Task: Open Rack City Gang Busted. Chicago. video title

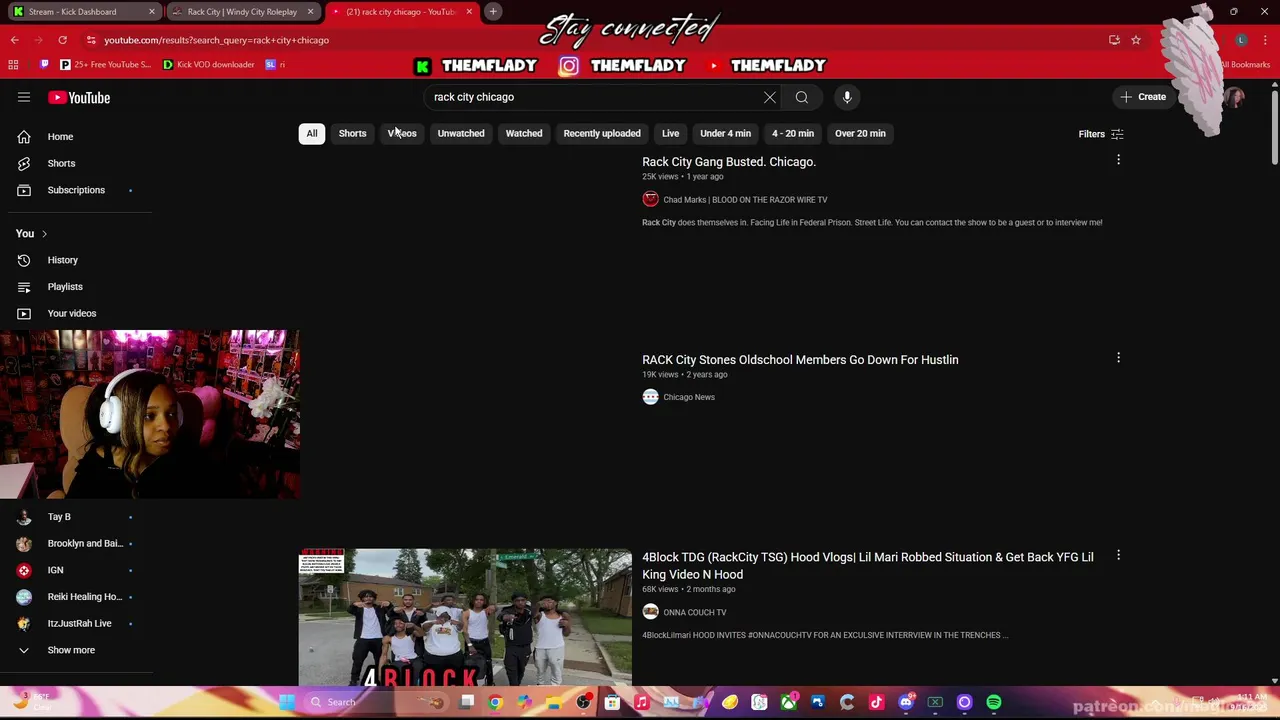Action: click(729, 162)
